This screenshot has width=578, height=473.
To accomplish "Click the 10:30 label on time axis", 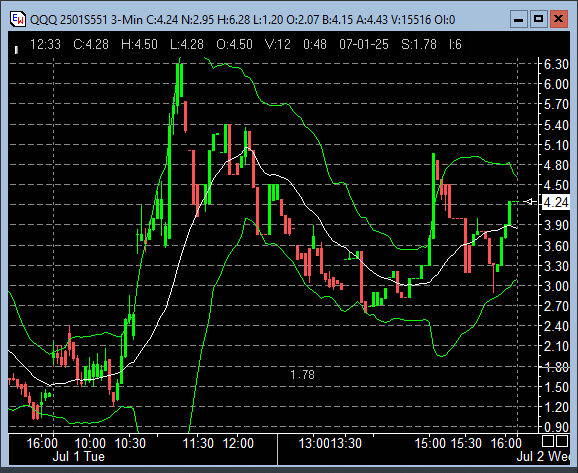I will coord(130,443).
